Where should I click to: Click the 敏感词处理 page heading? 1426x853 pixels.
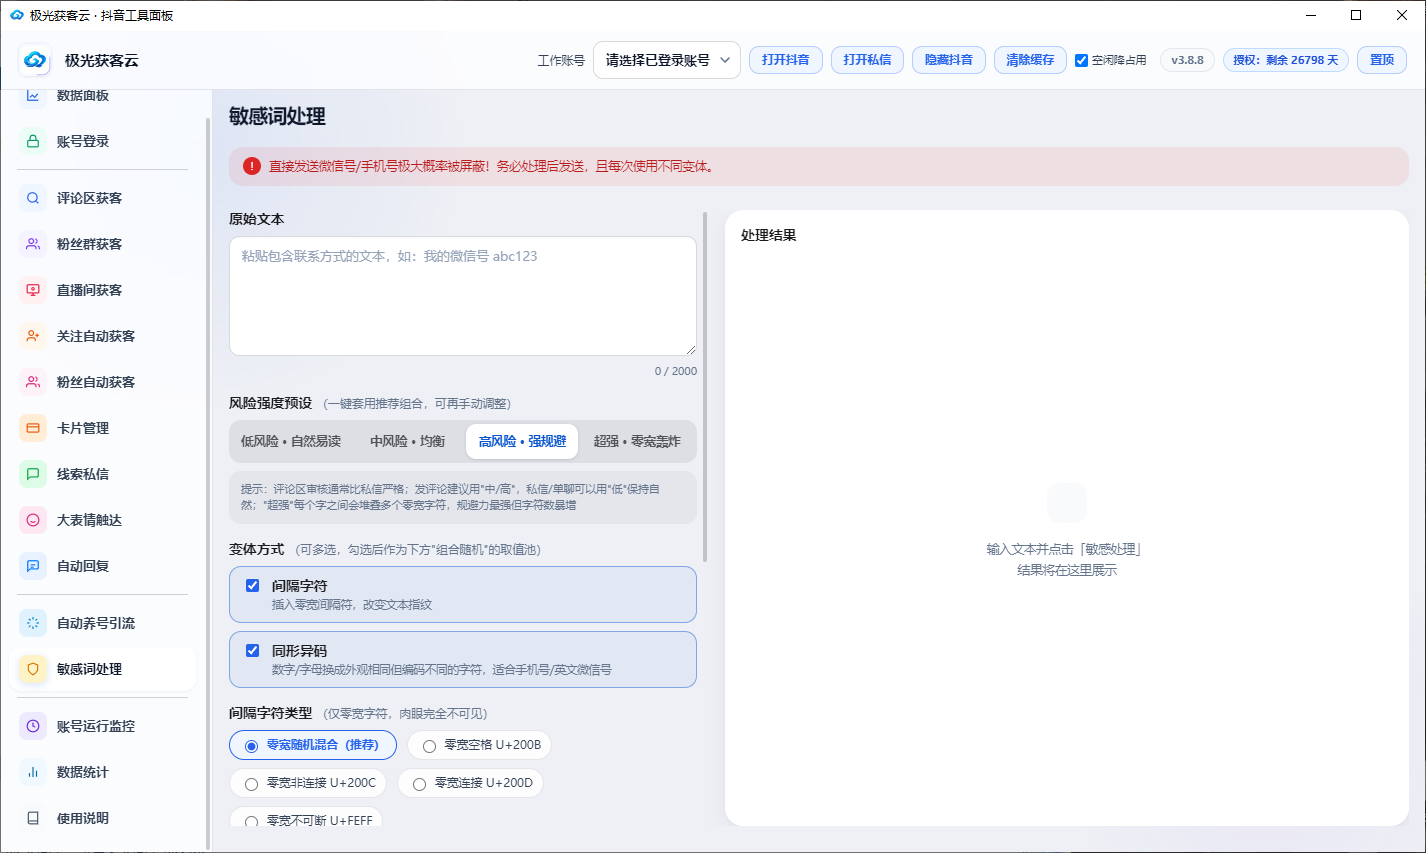pyautogui.click(x=277, y=116)
